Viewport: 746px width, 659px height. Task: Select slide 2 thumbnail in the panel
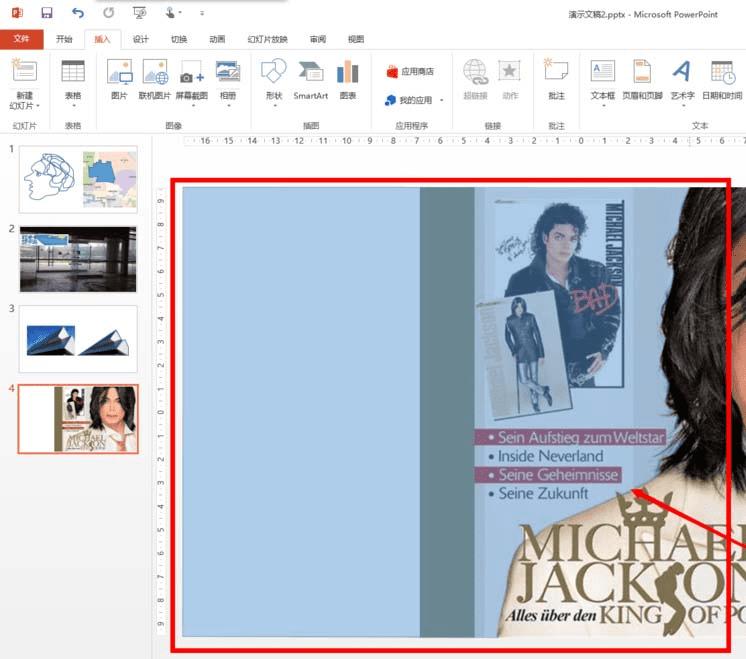tap(78, 258)
